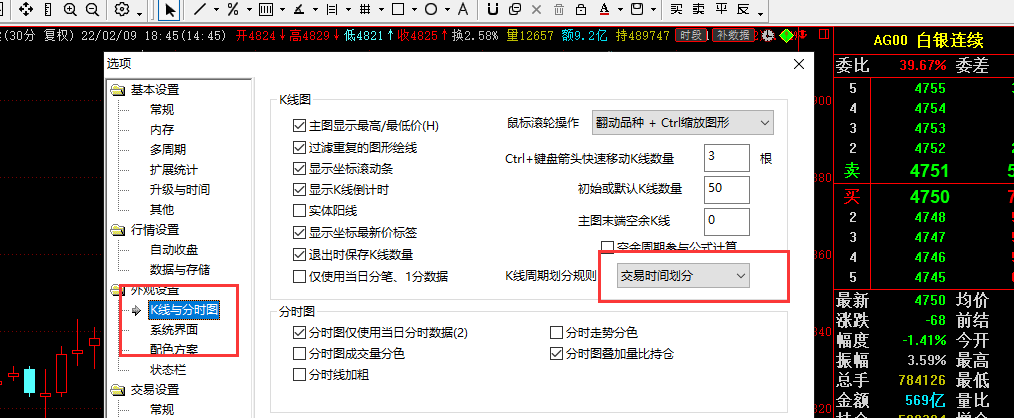Open the toolbar settings gear icon

point(122,9)
